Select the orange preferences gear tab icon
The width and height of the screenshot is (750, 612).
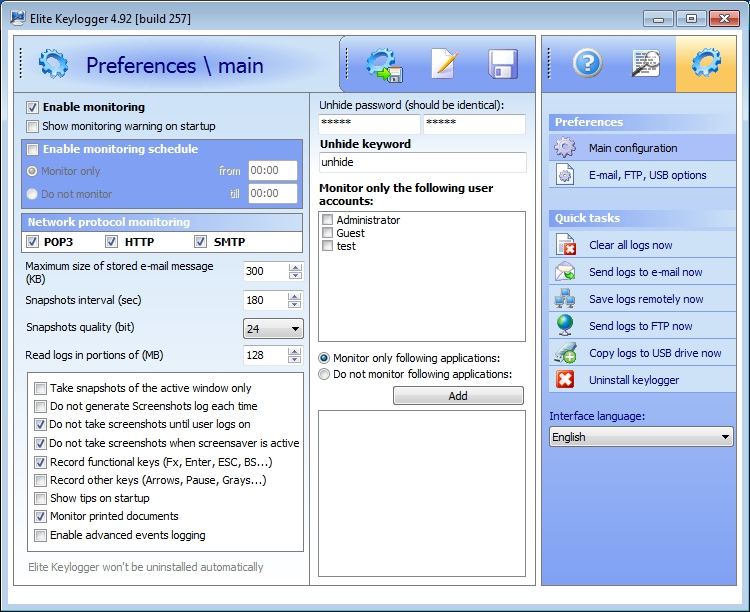click(706, 63)
